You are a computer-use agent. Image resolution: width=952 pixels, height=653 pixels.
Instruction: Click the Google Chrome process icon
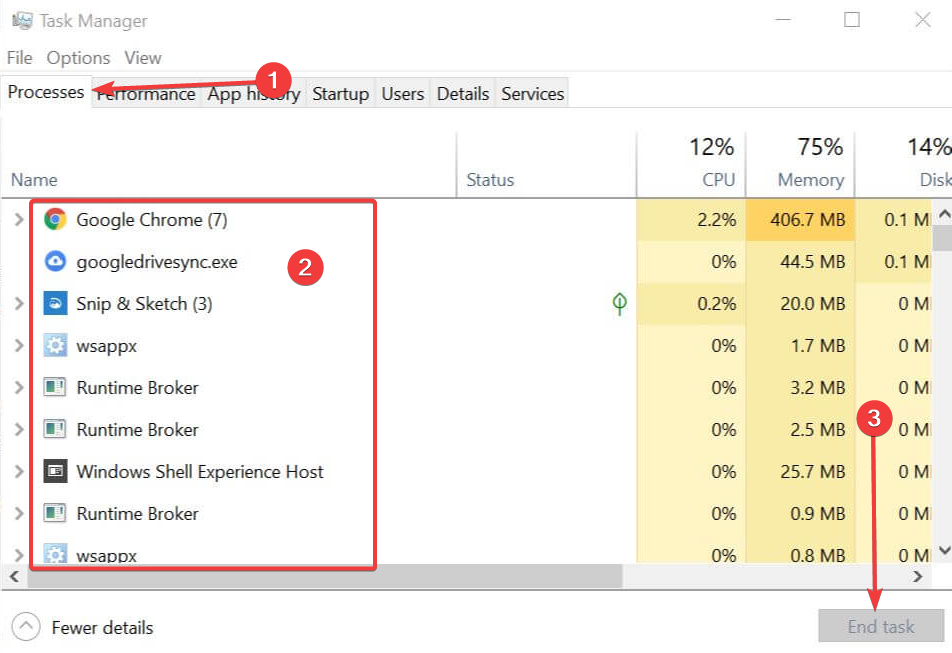point(55,219)
